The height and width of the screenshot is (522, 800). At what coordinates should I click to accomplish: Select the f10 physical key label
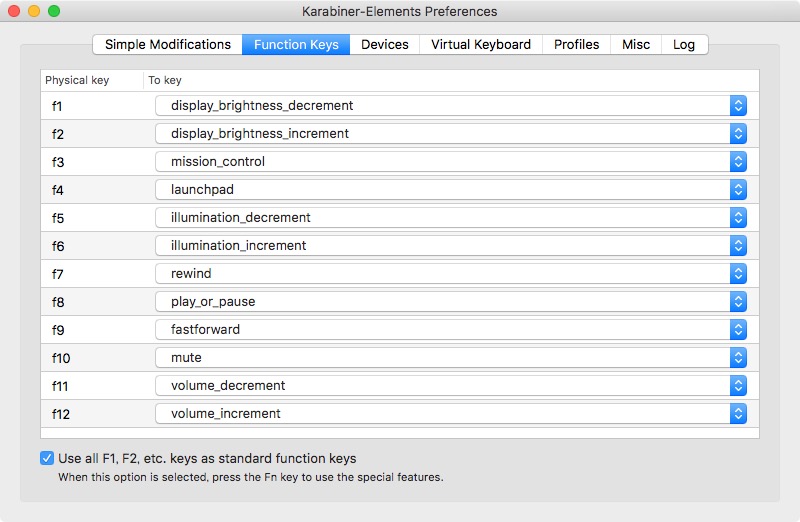pyautogui.click(x=61, y=358)
